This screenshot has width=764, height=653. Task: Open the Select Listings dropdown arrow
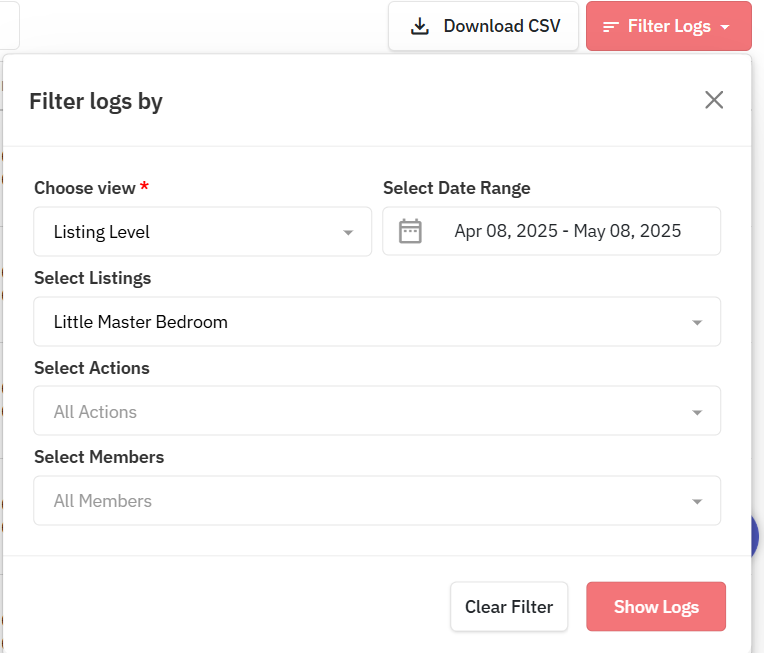click(x=697, y=323)
